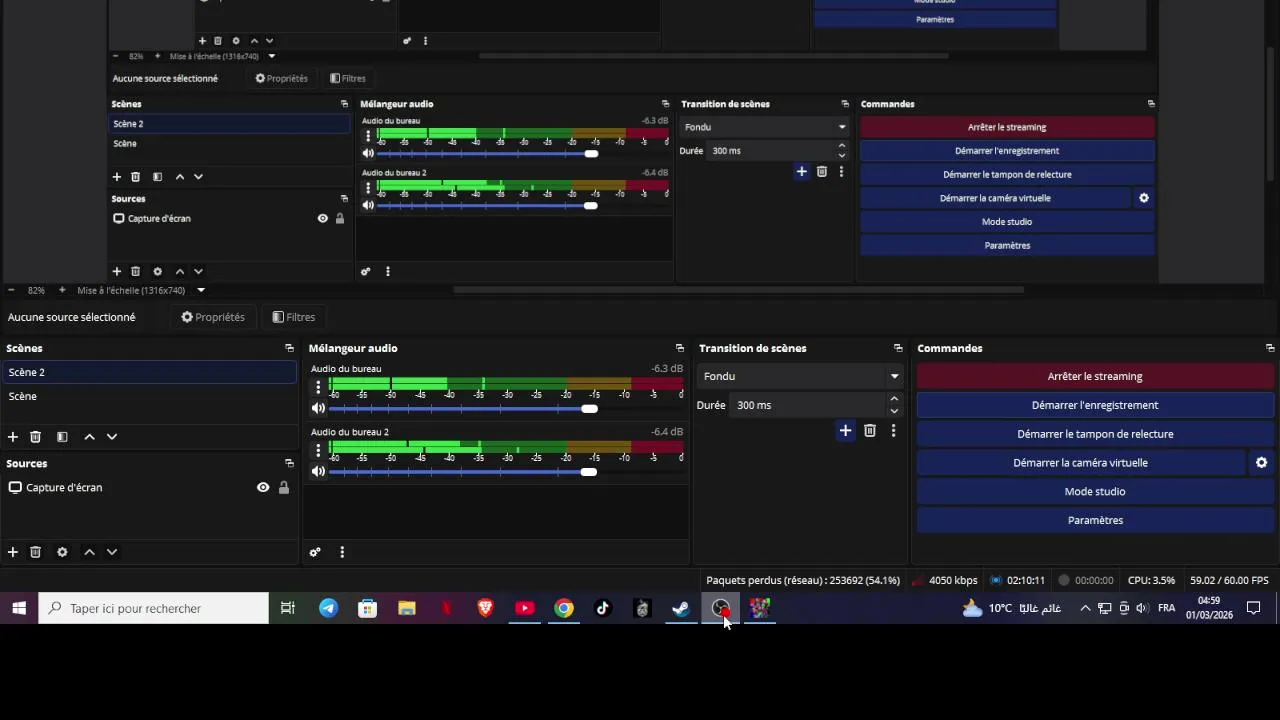The width and height of the screenshot is (1280, 720).
Task: Click the Taper ici pour rechercher search box
Action: click(154, 608)
